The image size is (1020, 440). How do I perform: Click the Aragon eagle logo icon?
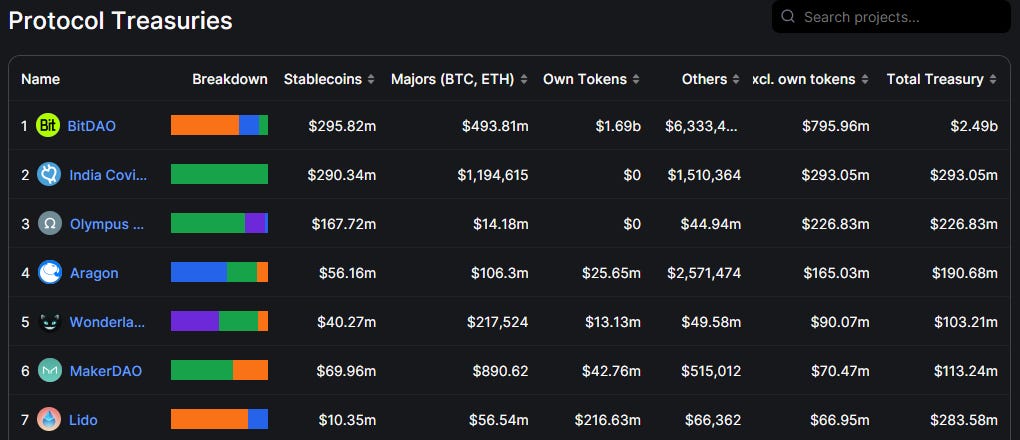pos(49,273)
